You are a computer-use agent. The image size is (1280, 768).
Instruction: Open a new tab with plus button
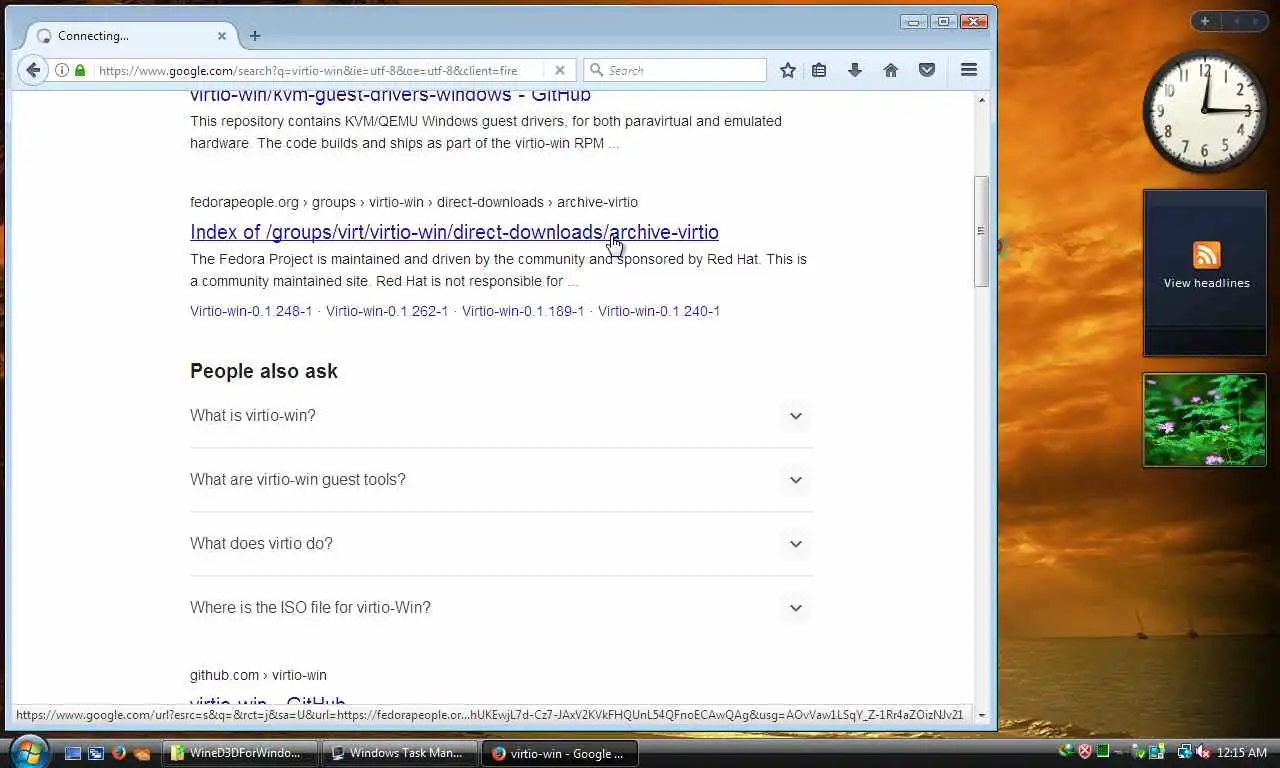255,36
